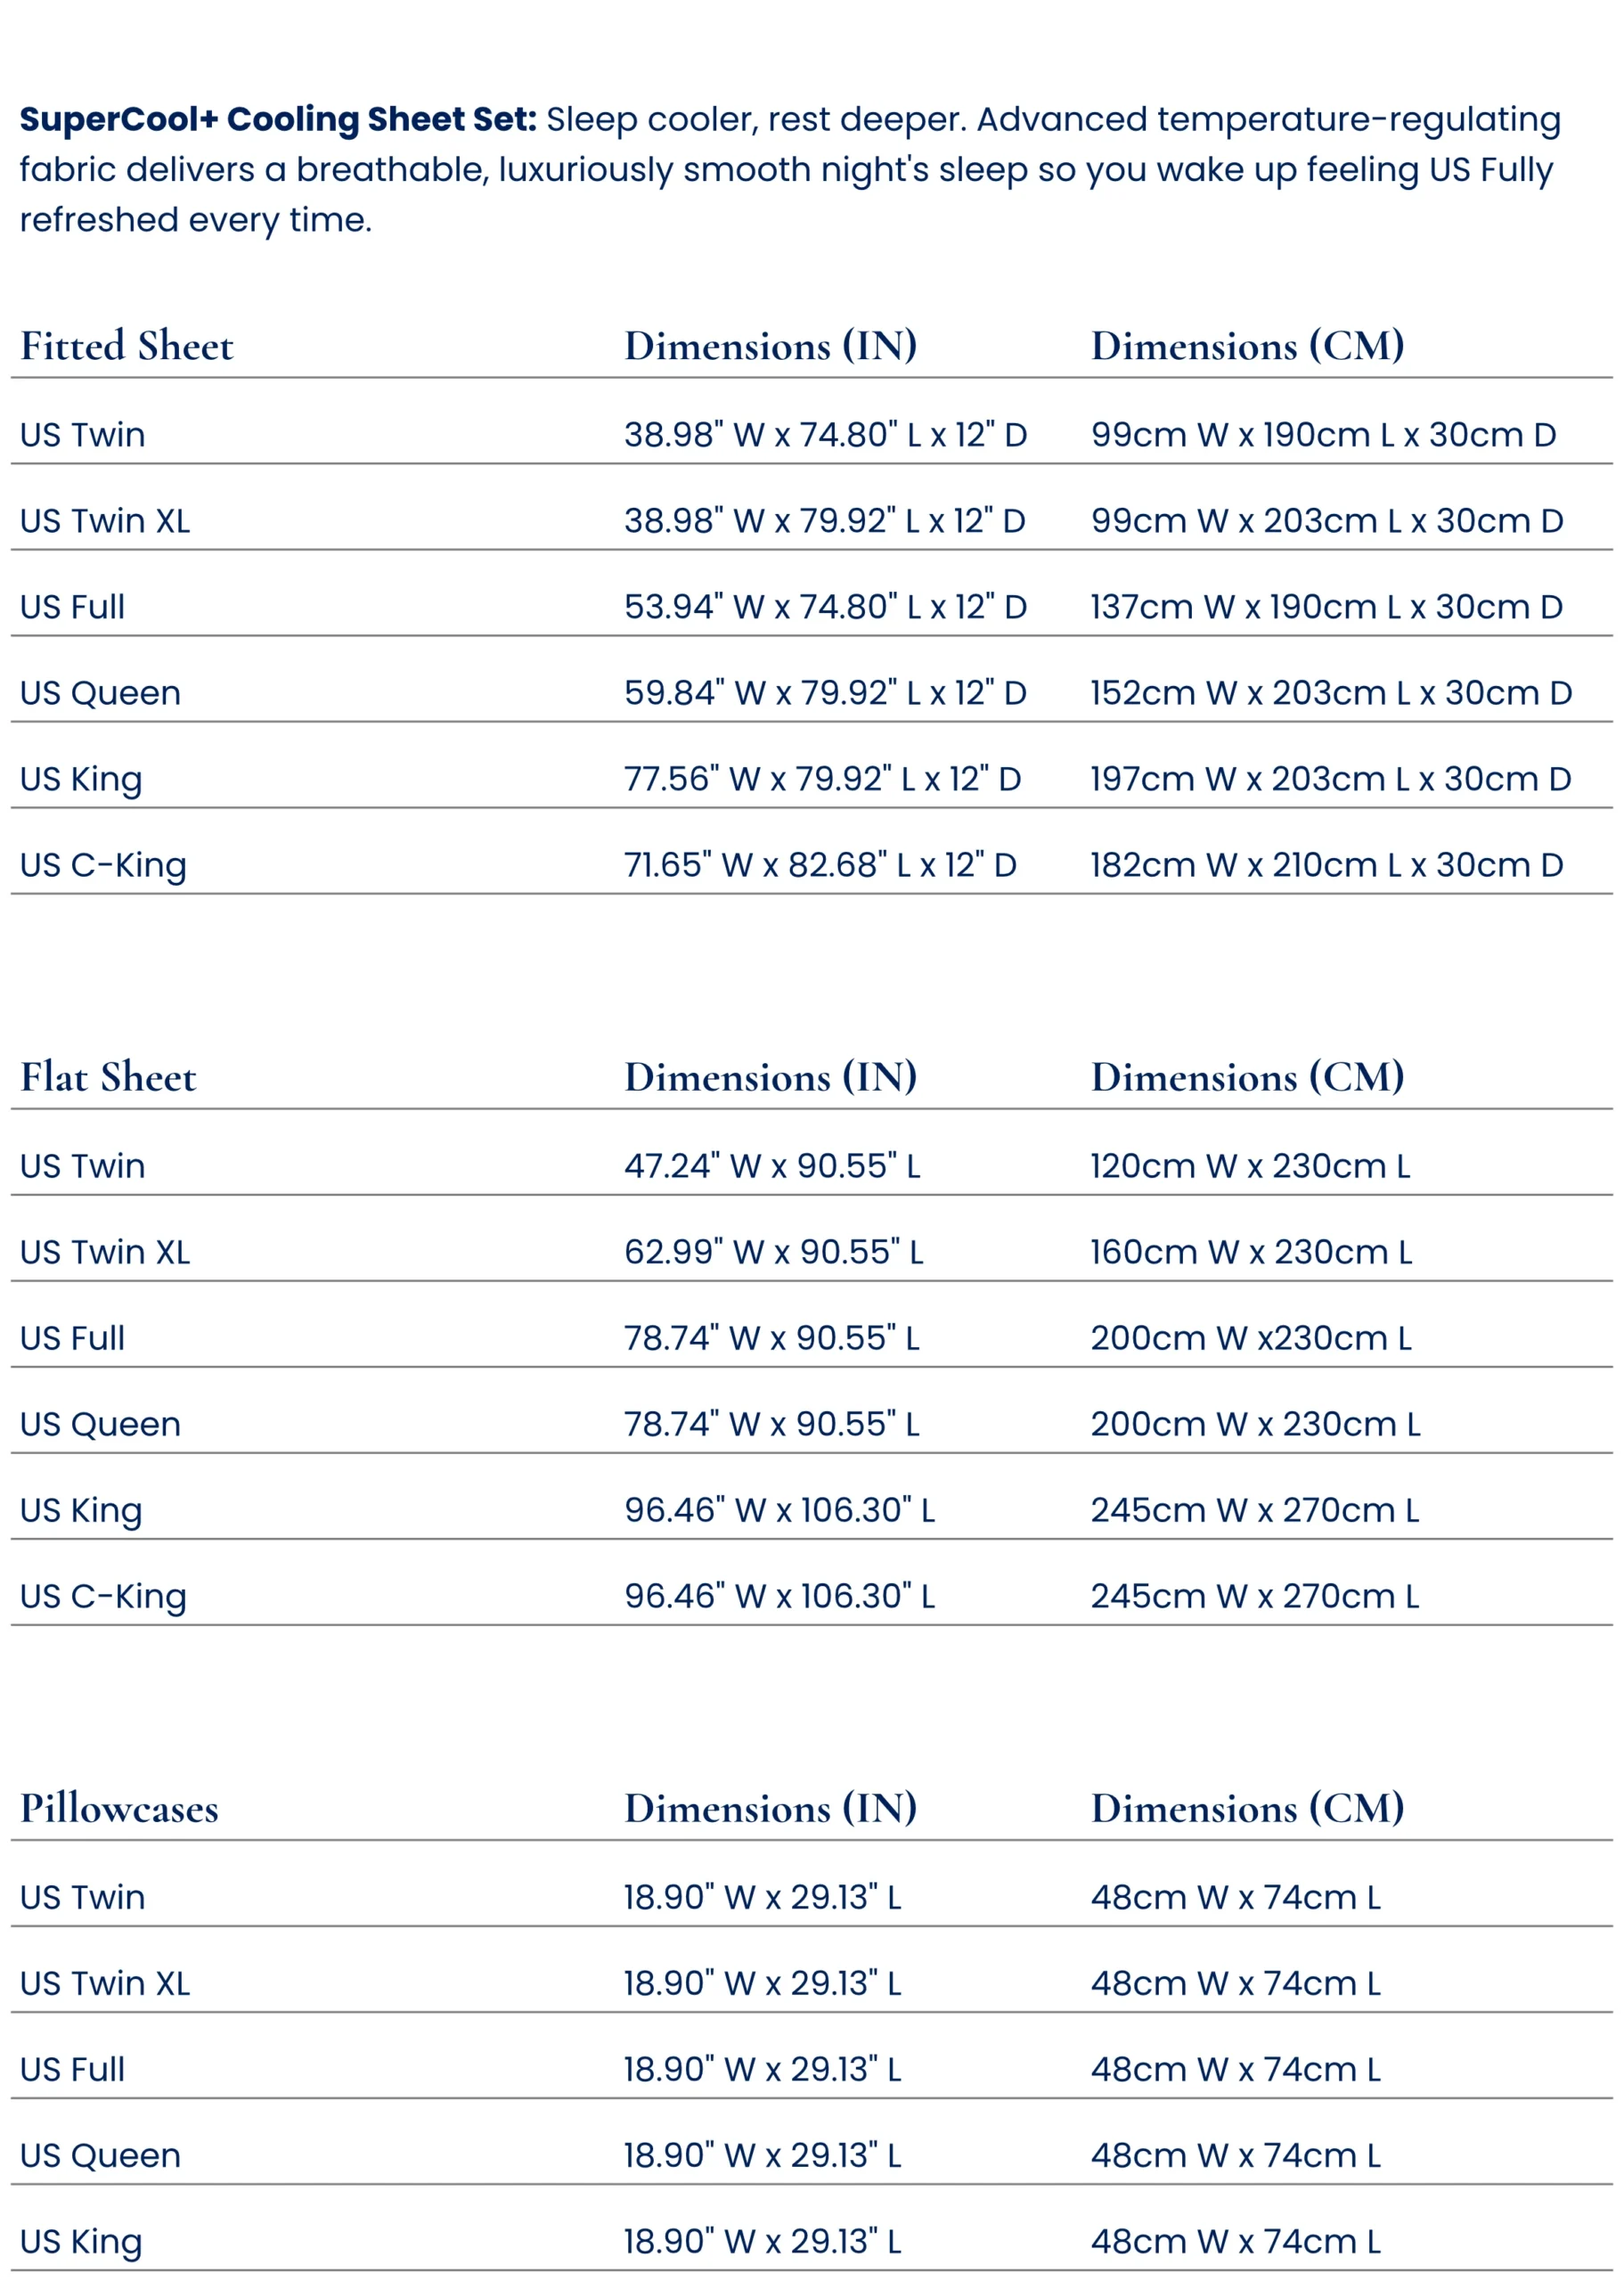This screenshot has height=2281, width=1624.
Task: Click 182cm W x 210cm L x 30cm D
Action: pyautogui.click(x=1326, y=865)
